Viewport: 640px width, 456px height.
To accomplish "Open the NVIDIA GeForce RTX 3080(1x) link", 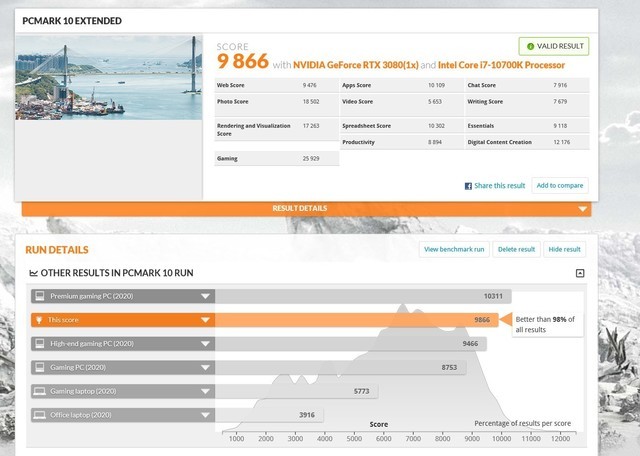I will tap(356, 65).
